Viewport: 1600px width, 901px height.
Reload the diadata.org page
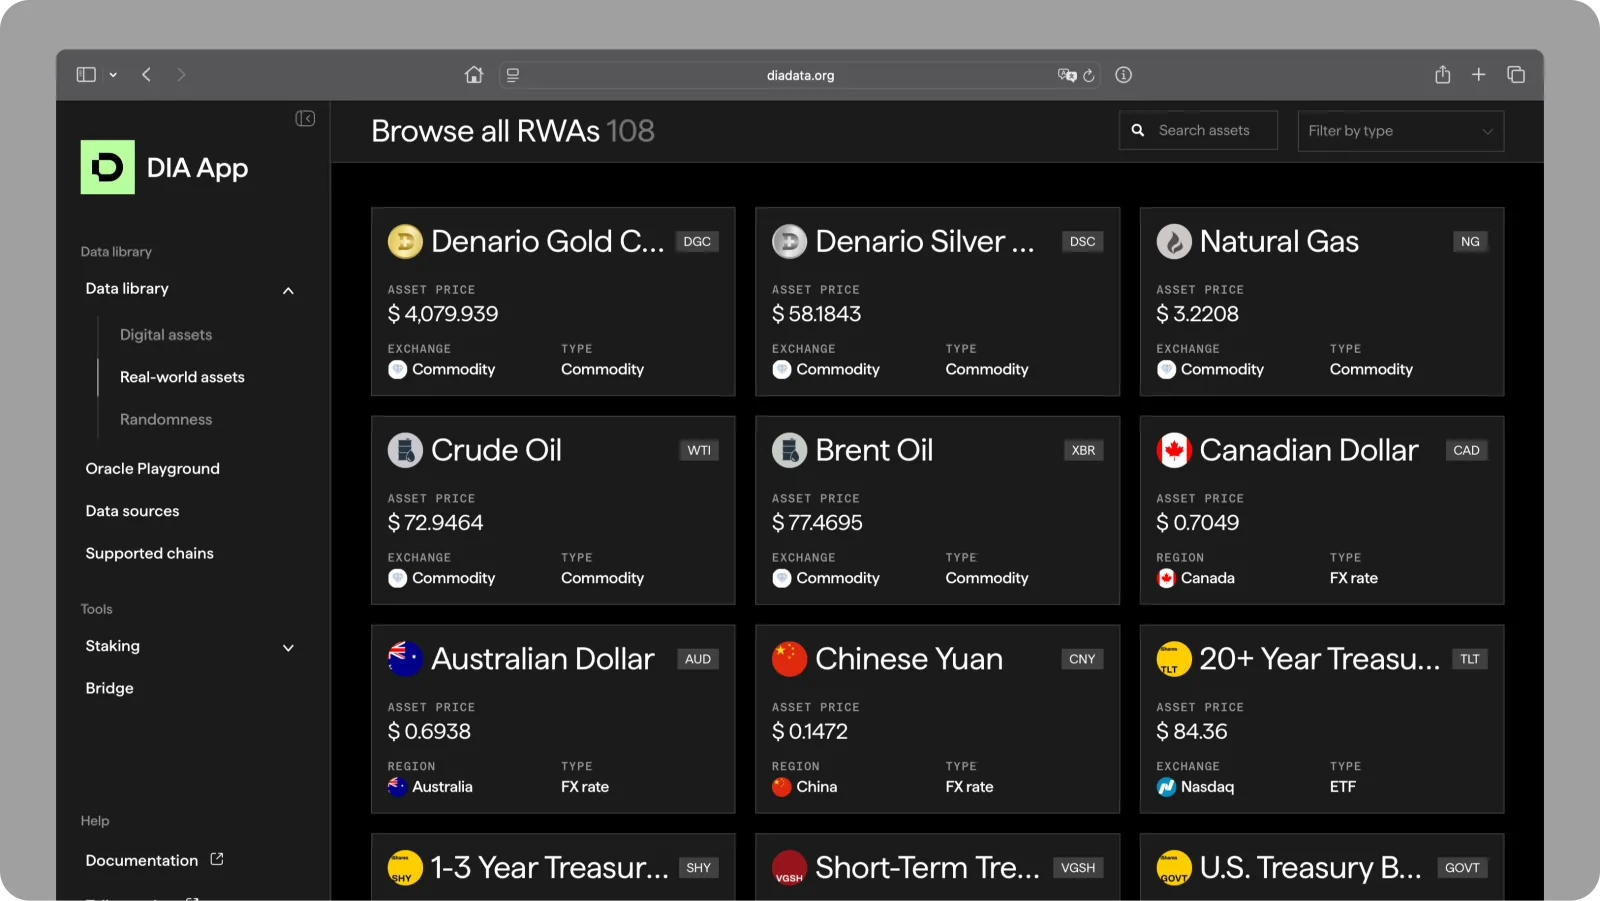1089,75
